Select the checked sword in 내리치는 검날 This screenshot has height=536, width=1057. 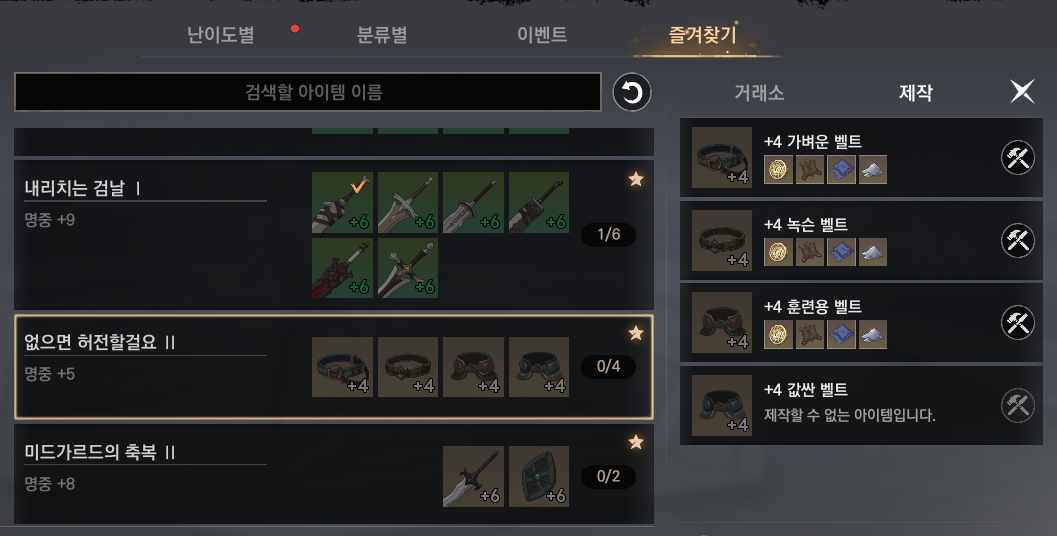pos(342,202)
